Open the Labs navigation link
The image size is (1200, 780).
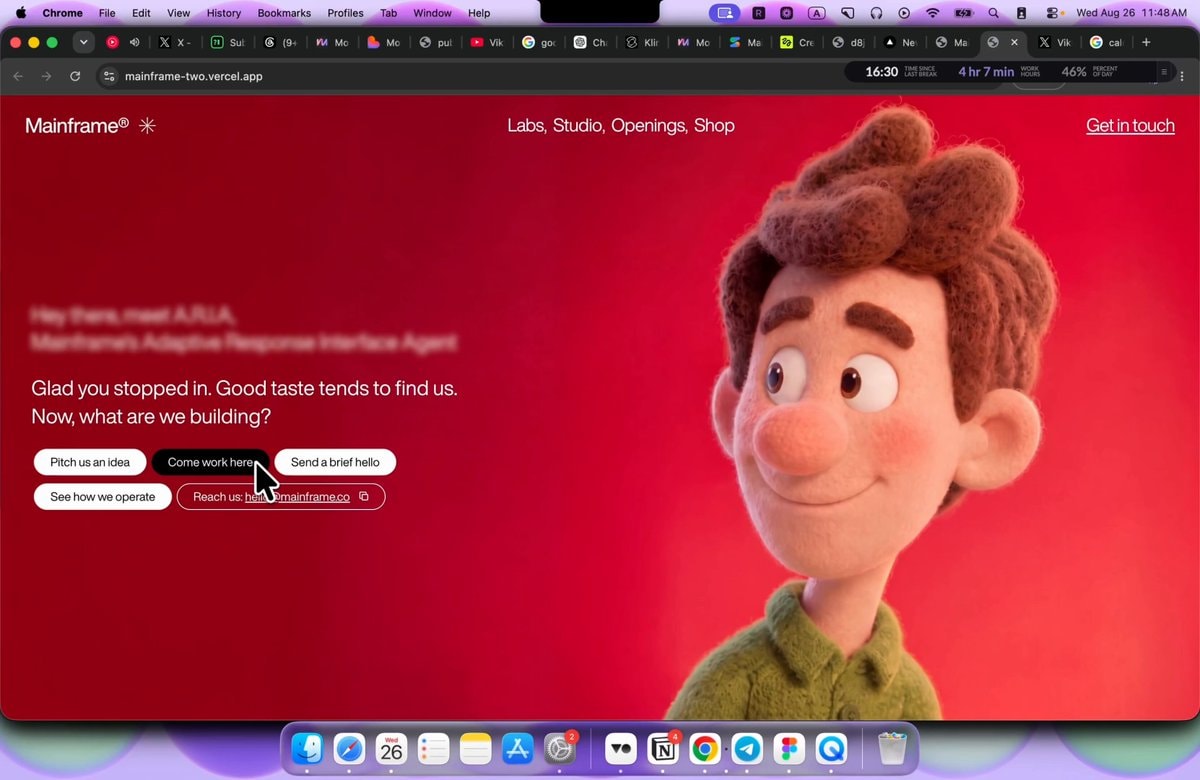(x=526, y=125)
